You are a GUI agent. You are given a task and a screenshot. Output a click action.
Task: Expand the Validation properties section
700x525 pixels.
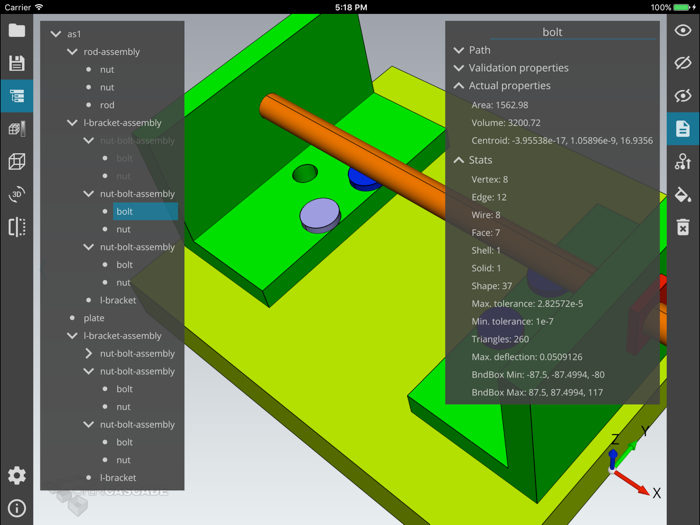pos(458,68)
